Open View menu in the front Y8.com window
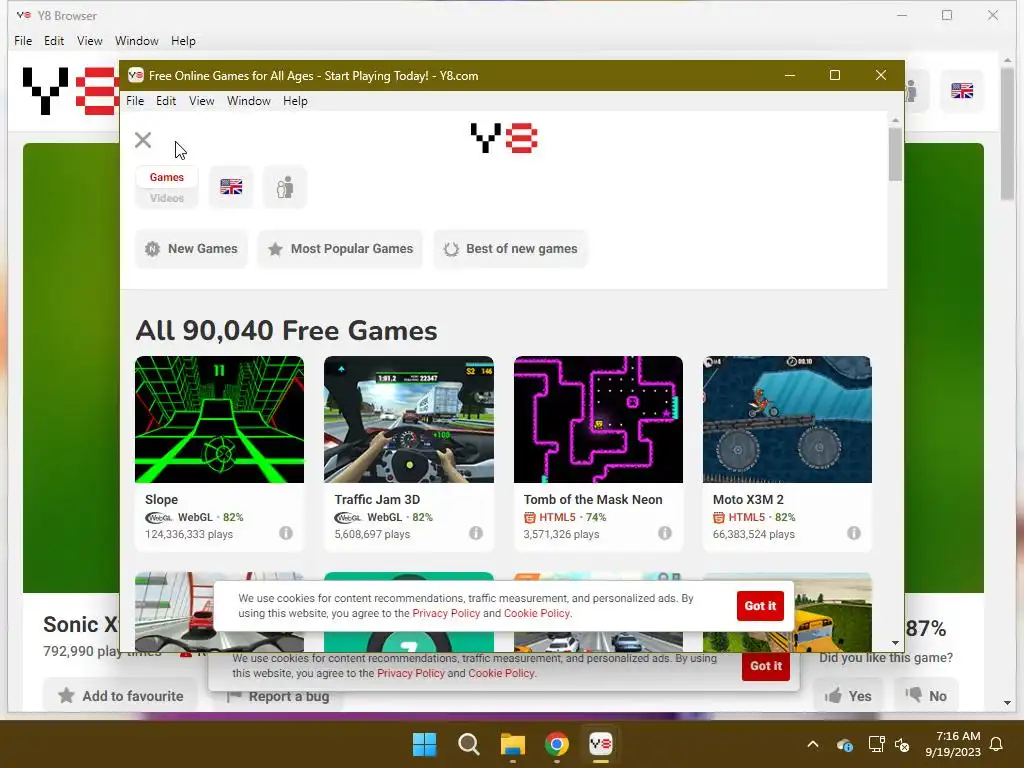This screenshot has height=768, width=1024. pyautogui.click(x=202, y=101)
